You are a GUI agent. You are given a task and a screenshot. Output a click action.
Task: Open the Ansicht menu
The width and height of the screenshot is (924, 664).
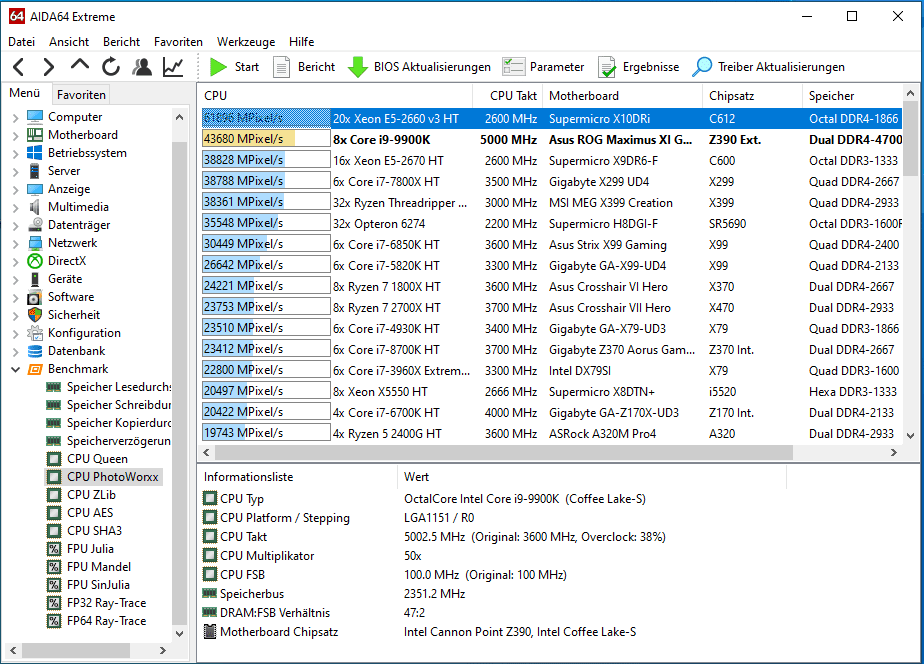click(69, 42)
